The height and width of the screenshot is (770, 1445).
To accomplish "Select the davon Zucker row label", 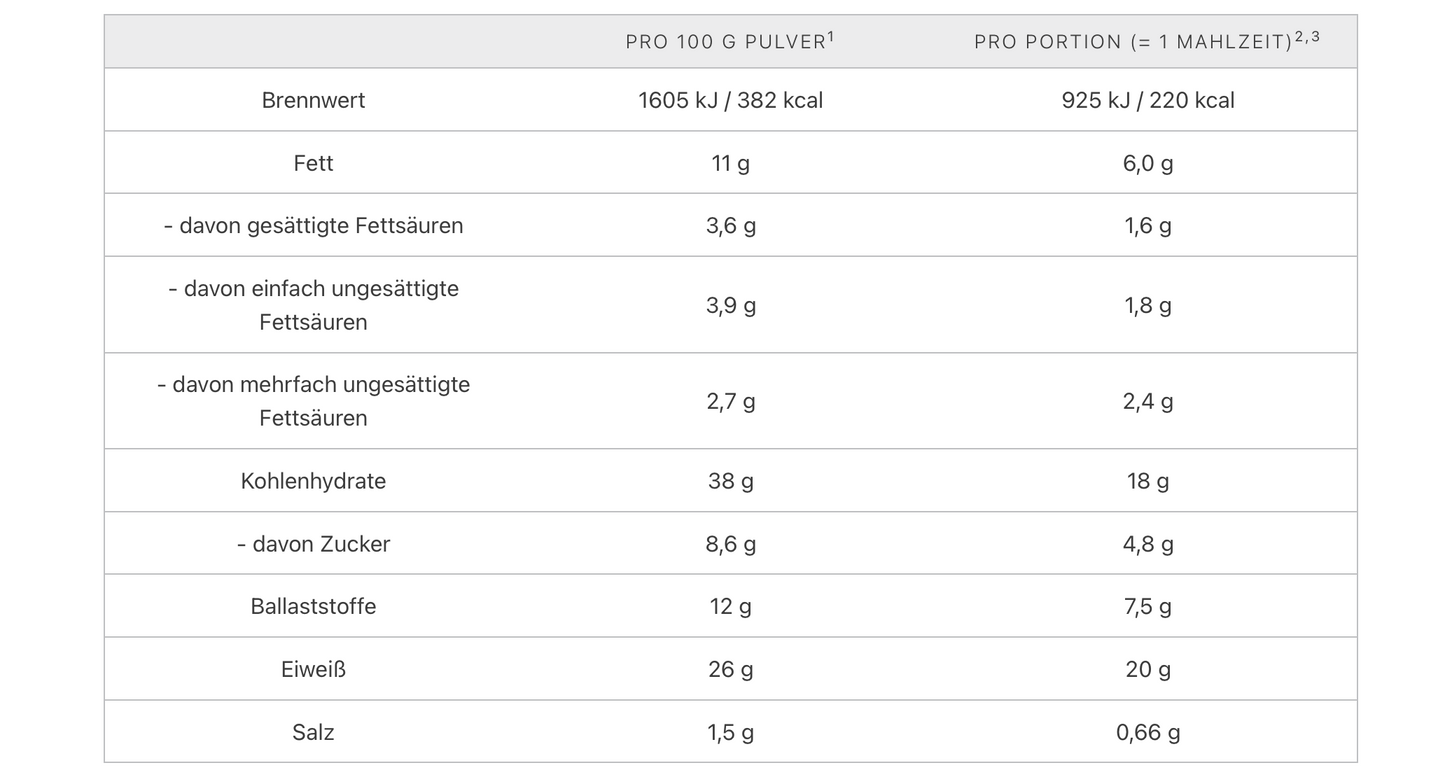I will click(313, 544).
